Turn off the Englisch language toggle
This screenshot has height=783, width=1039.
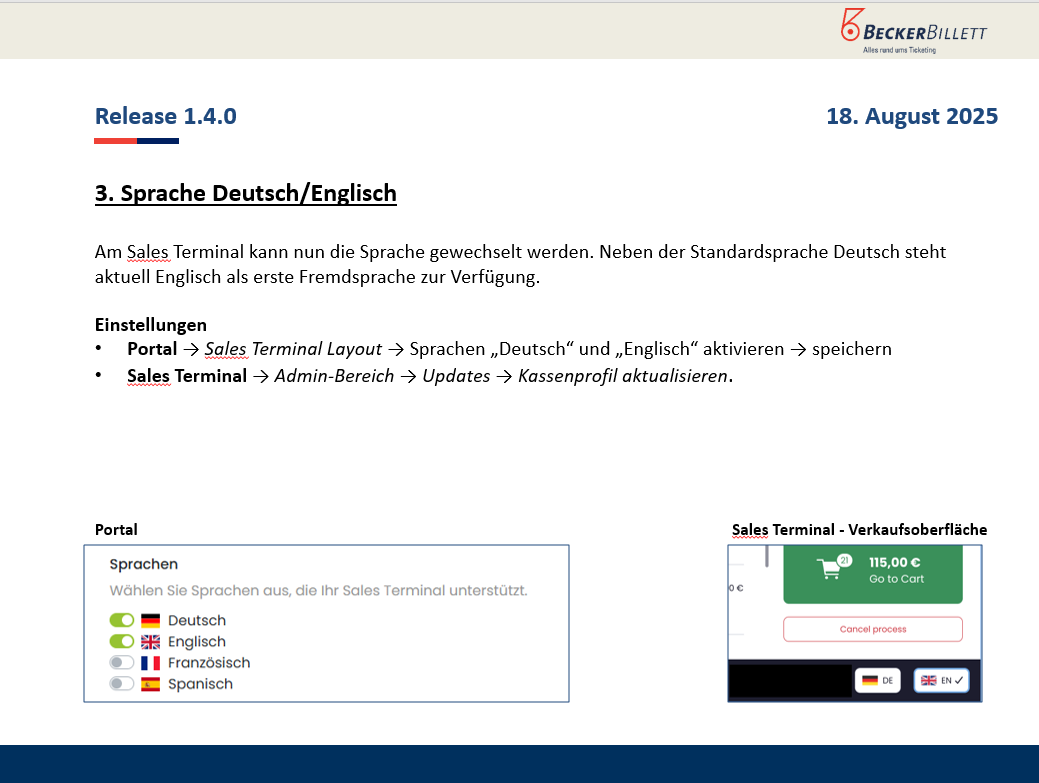tap(122, 641)
